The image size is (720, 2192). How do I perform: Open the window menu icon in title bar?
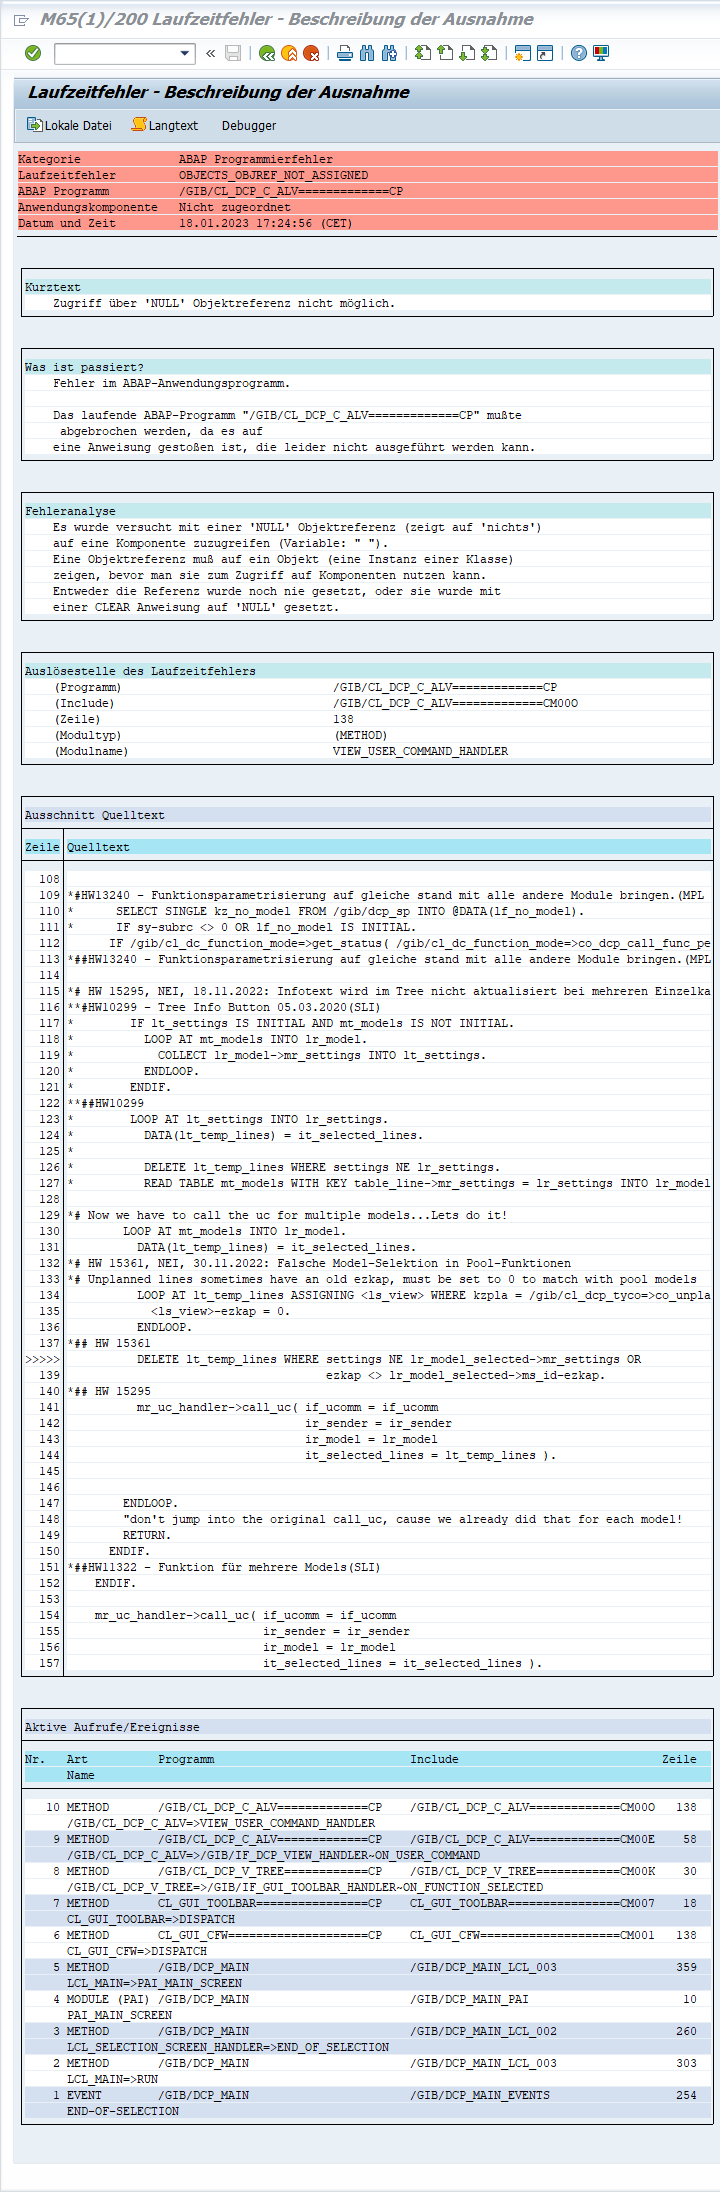tap(22, 19)
